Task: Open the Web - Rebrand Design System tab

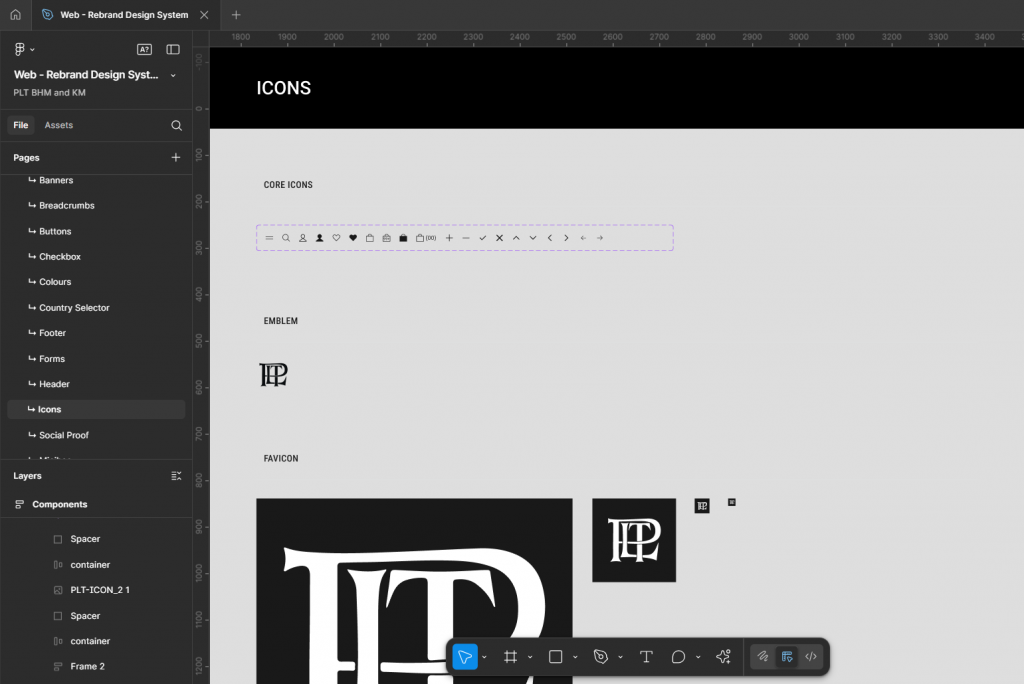Action: (122, 15)
